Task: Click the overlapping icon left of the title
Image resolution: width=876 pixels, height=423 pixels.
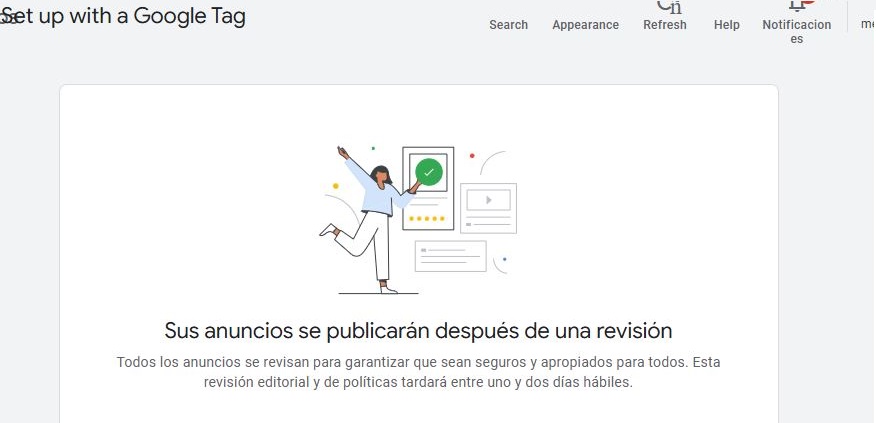Action: (8, 18)
